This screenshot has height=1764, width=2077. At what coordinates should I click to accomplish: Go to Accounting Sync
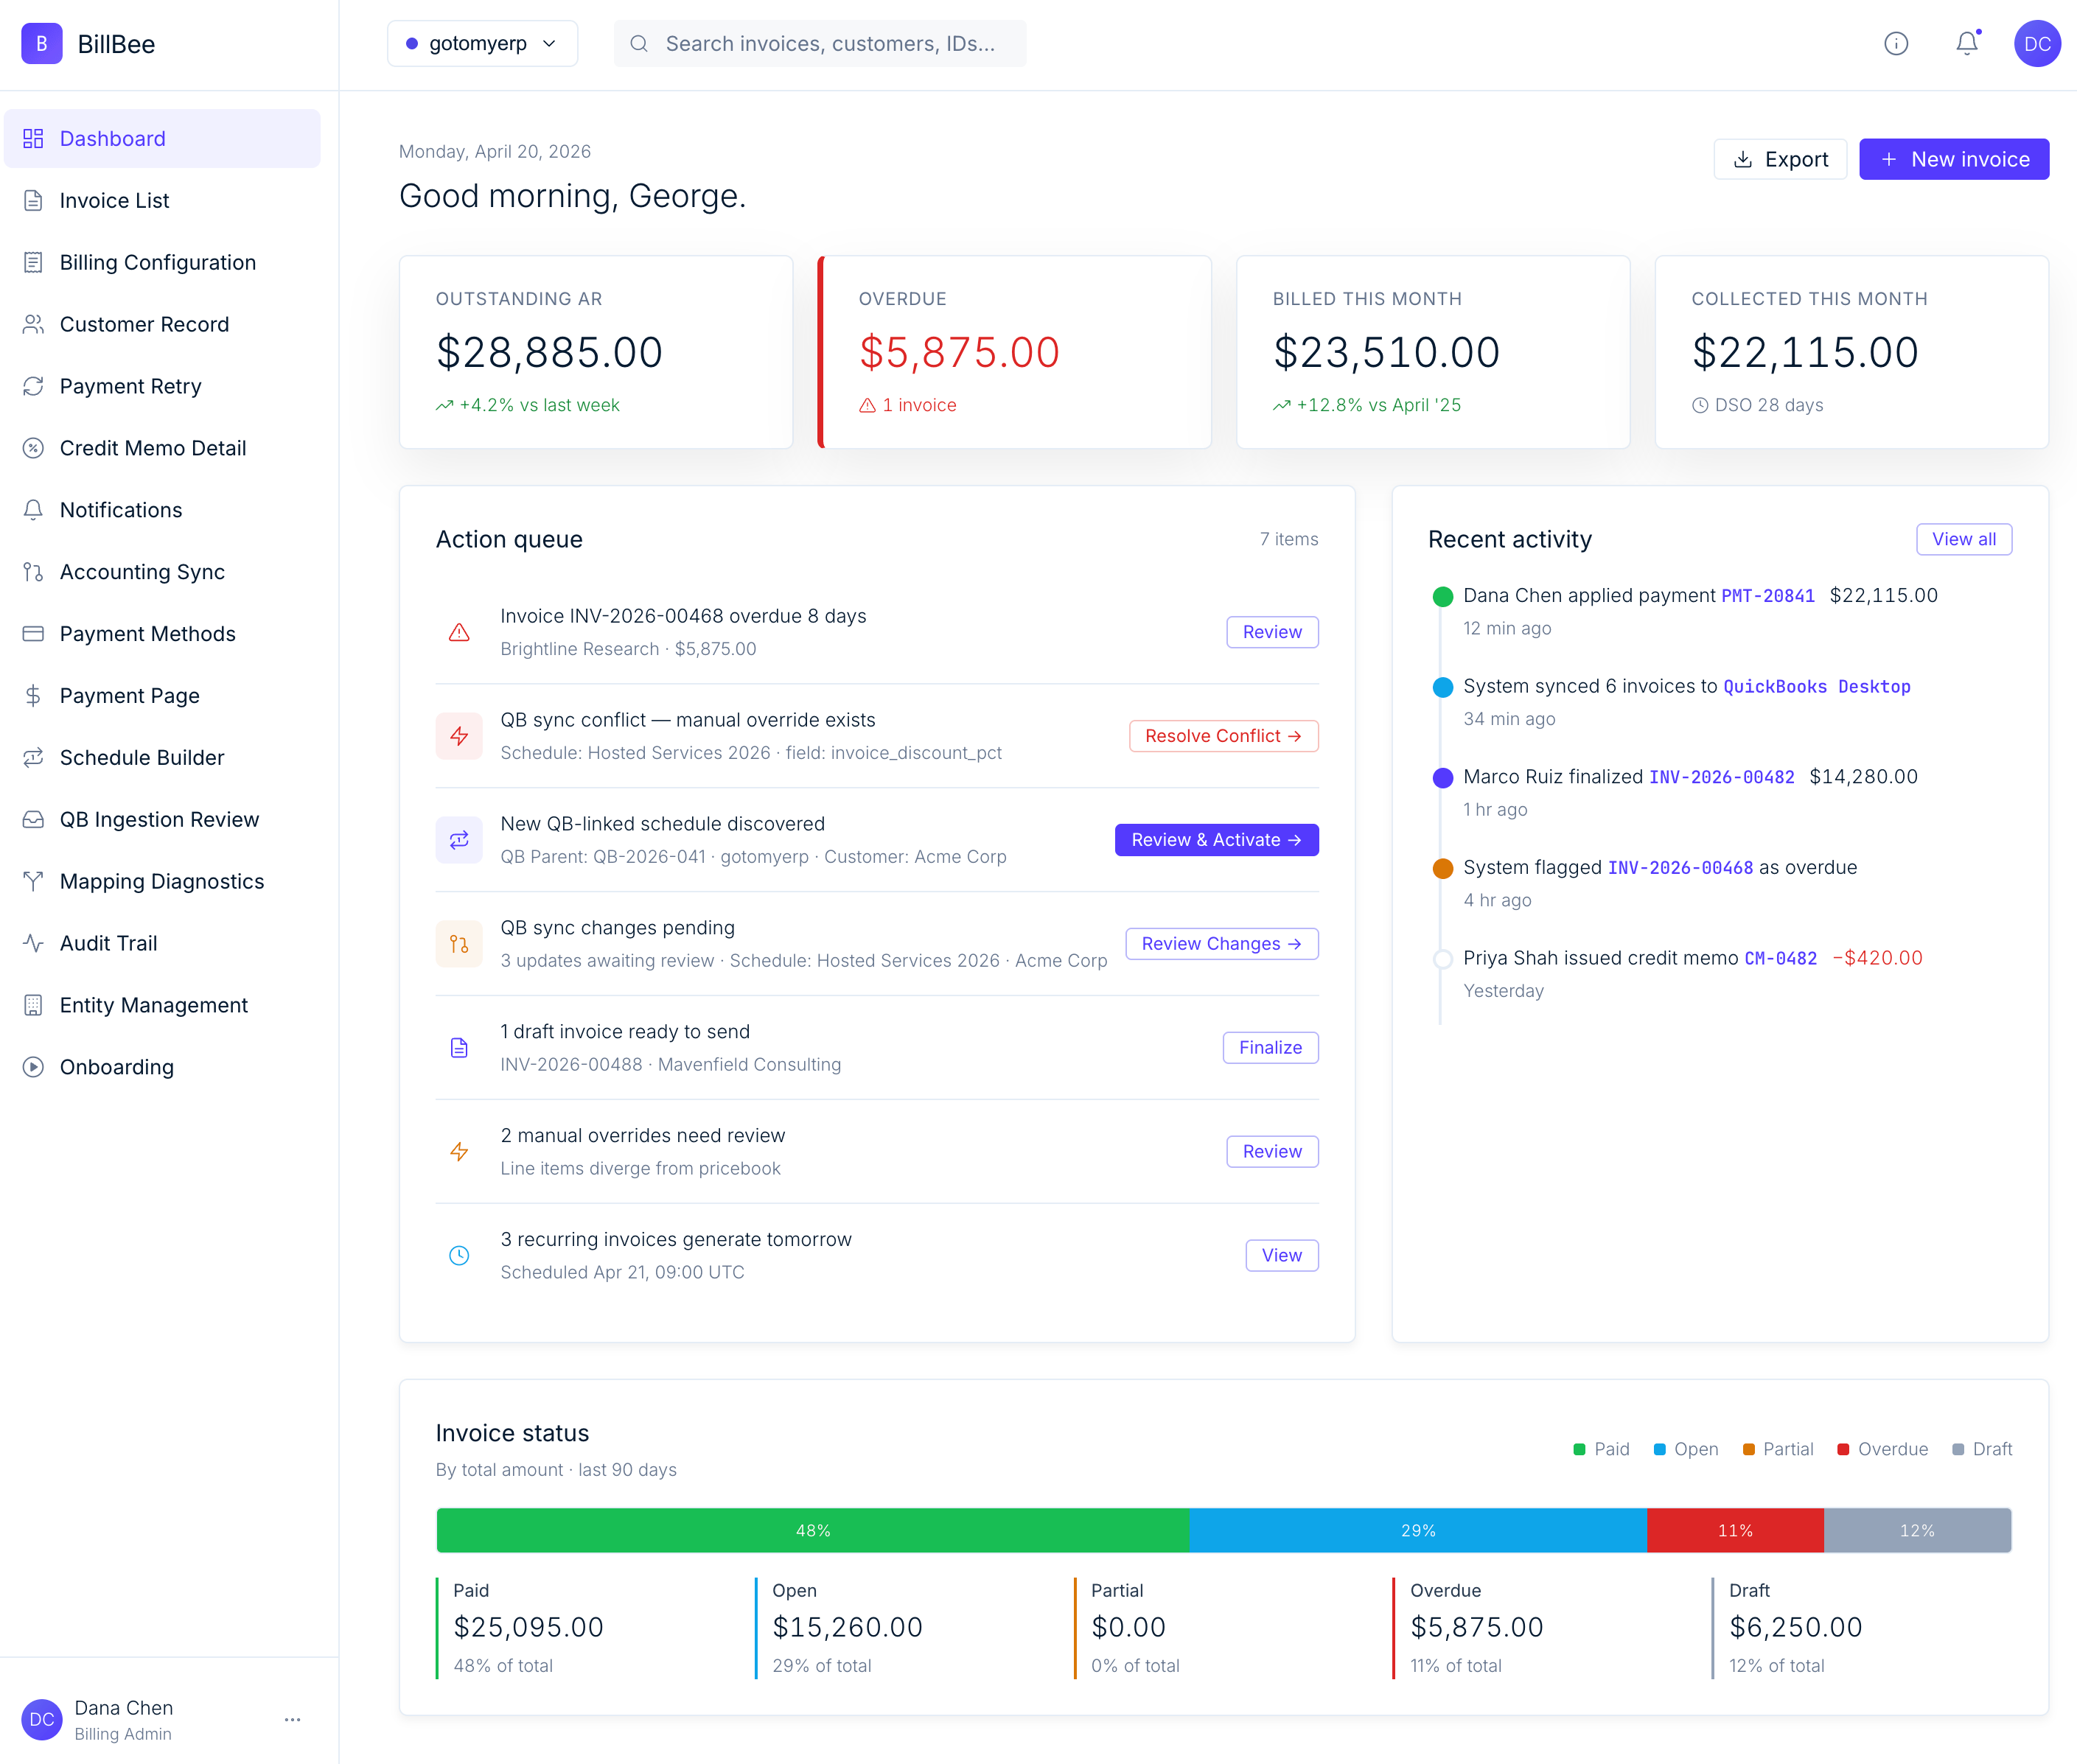[162, 572]
